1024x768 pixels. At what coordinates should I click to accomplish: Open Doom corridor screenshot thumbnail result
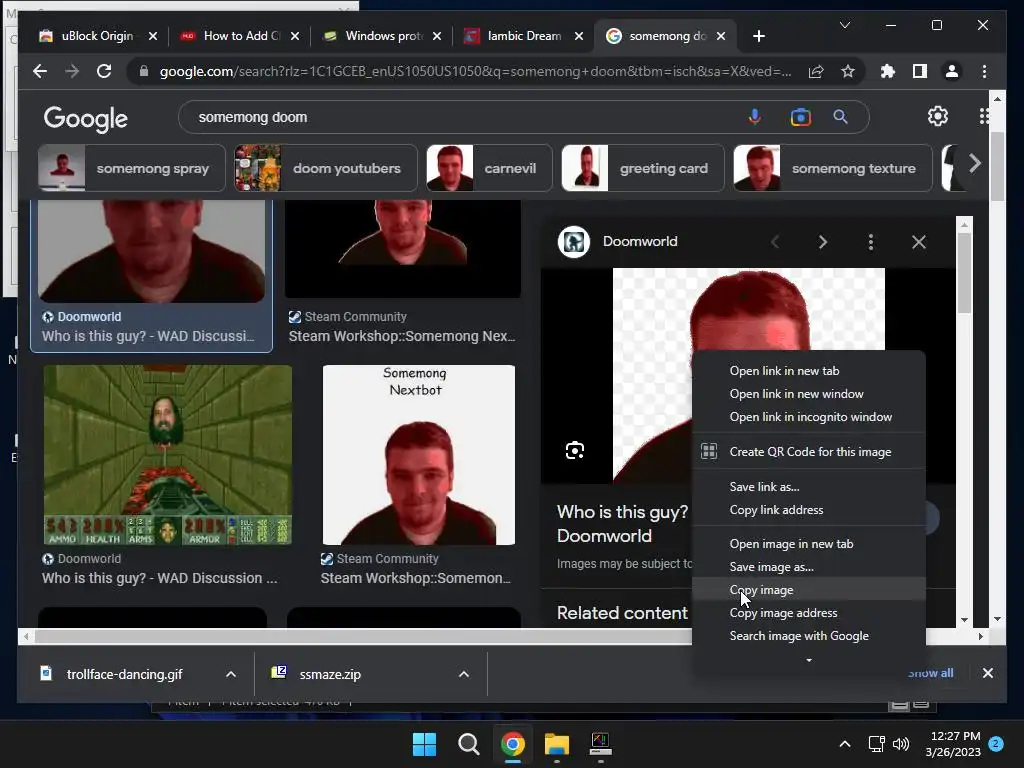(168, 455)
